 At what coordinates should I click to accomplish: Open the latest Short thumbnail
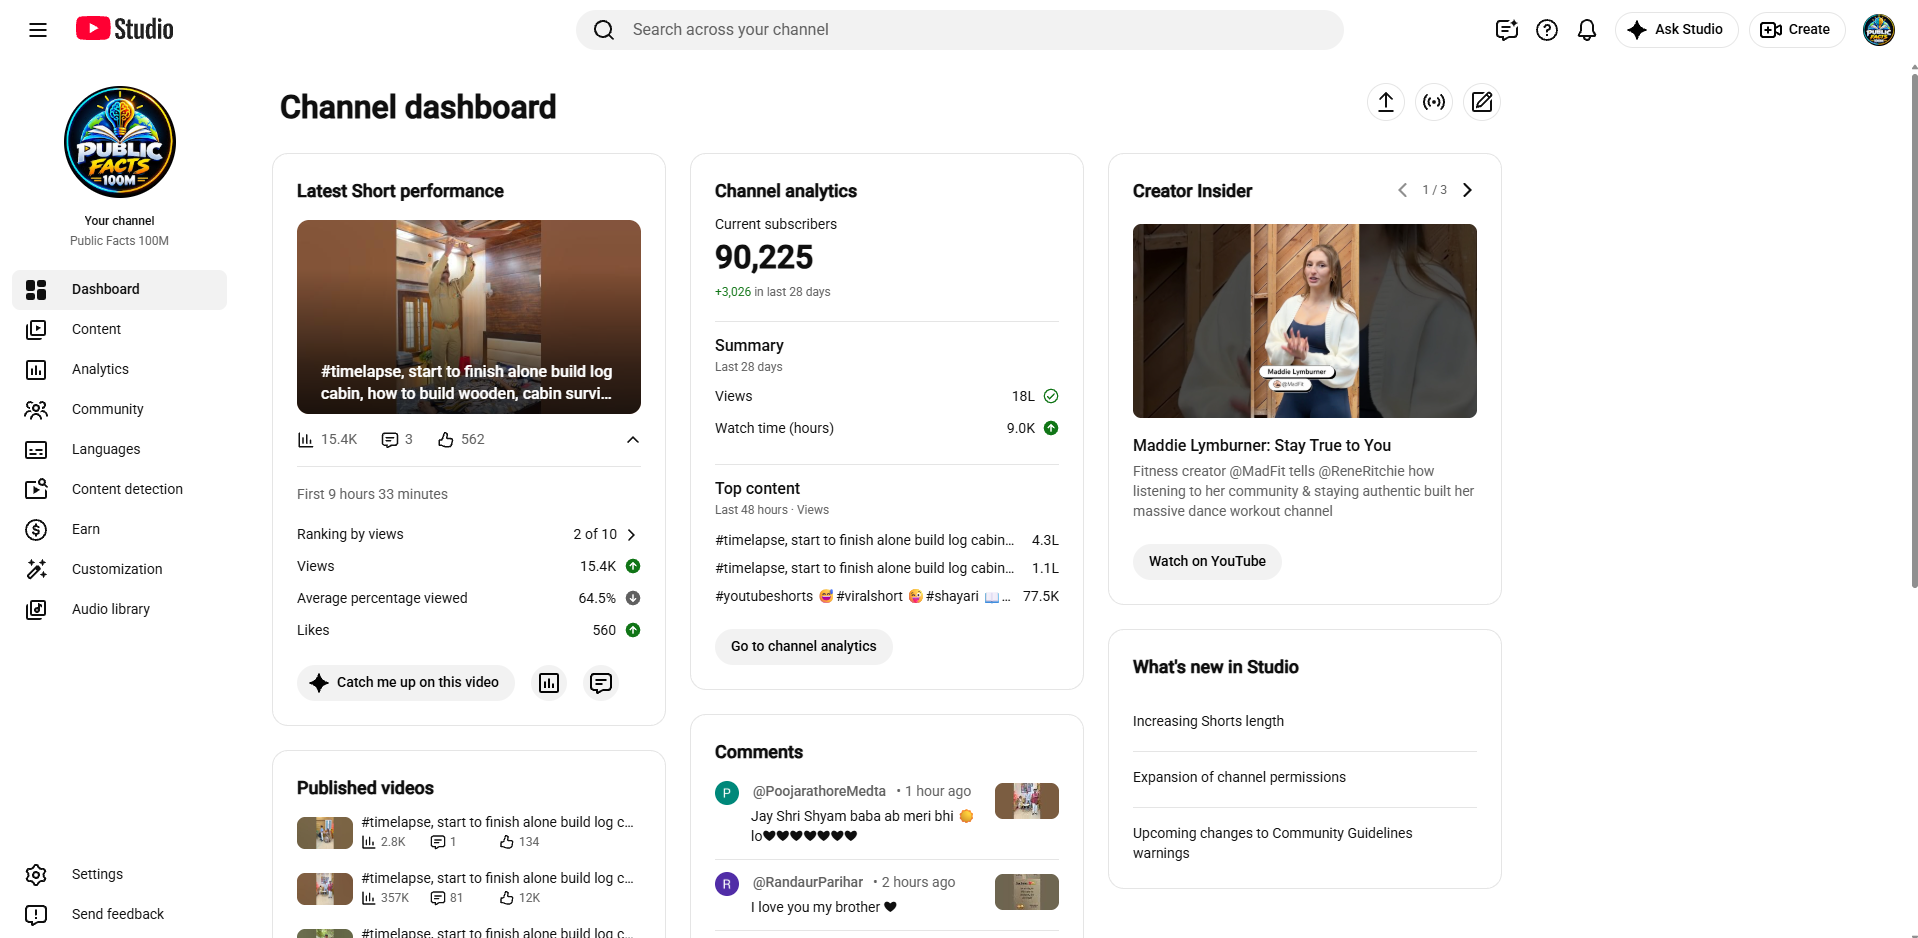(469, 317)
